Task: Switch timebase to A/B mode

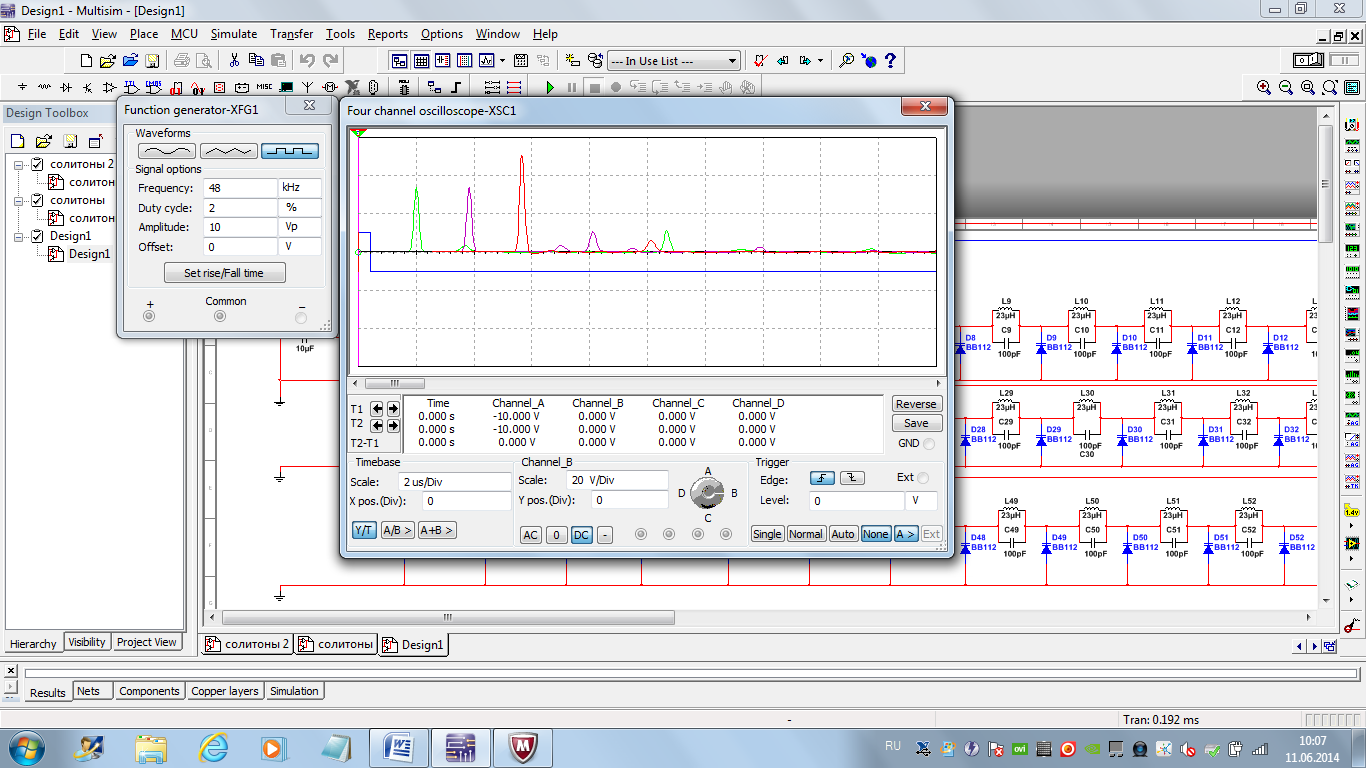Action: coord(397,531)
